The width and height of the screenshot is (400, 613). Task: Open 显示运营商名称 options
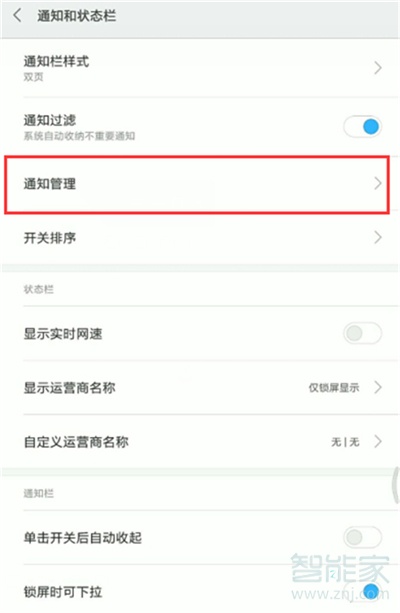click(x=200, y=387)
